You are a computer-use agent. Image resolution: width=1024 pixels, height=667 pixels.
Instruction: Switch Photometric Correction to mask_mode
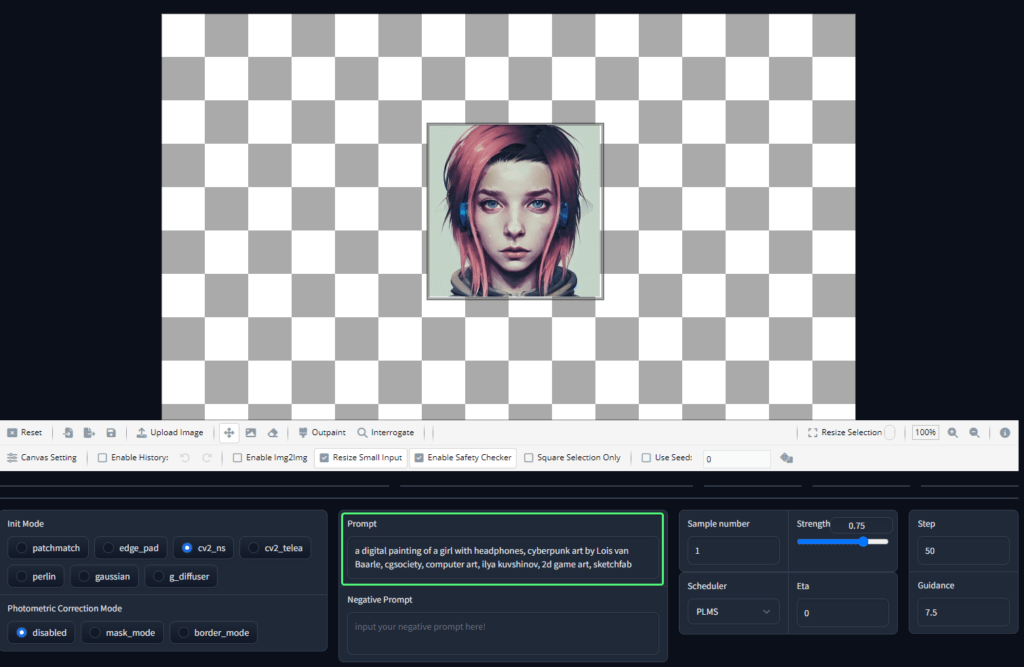click(122, 632)
